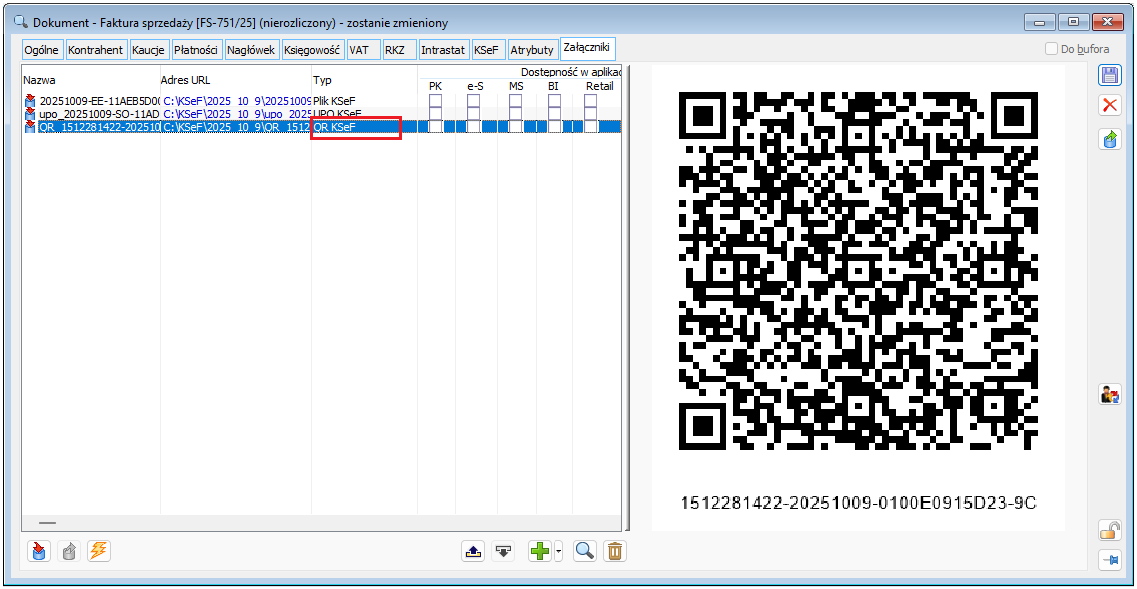Click the UPO KSeF type cell
Screen dimensions: 1137x589
point(337,113)
